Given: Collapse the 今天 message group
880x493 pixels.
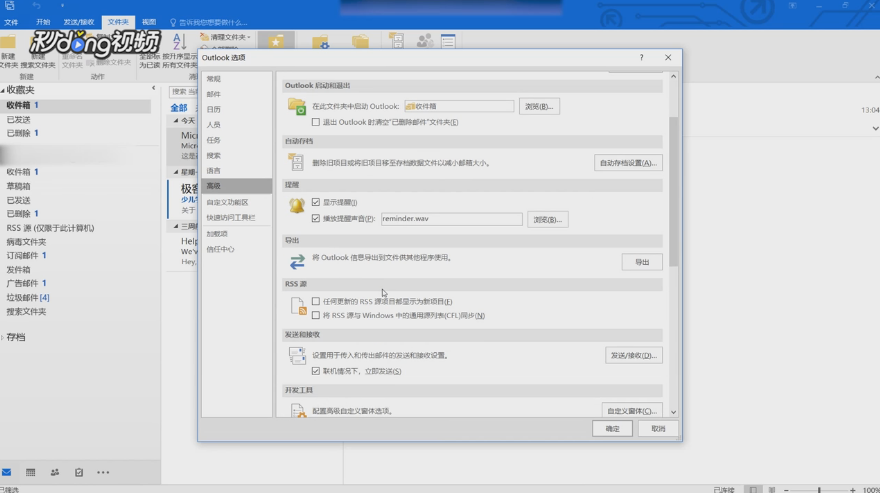Looking at the screenshot, I should pyautogui.click(x=176, y=121).
